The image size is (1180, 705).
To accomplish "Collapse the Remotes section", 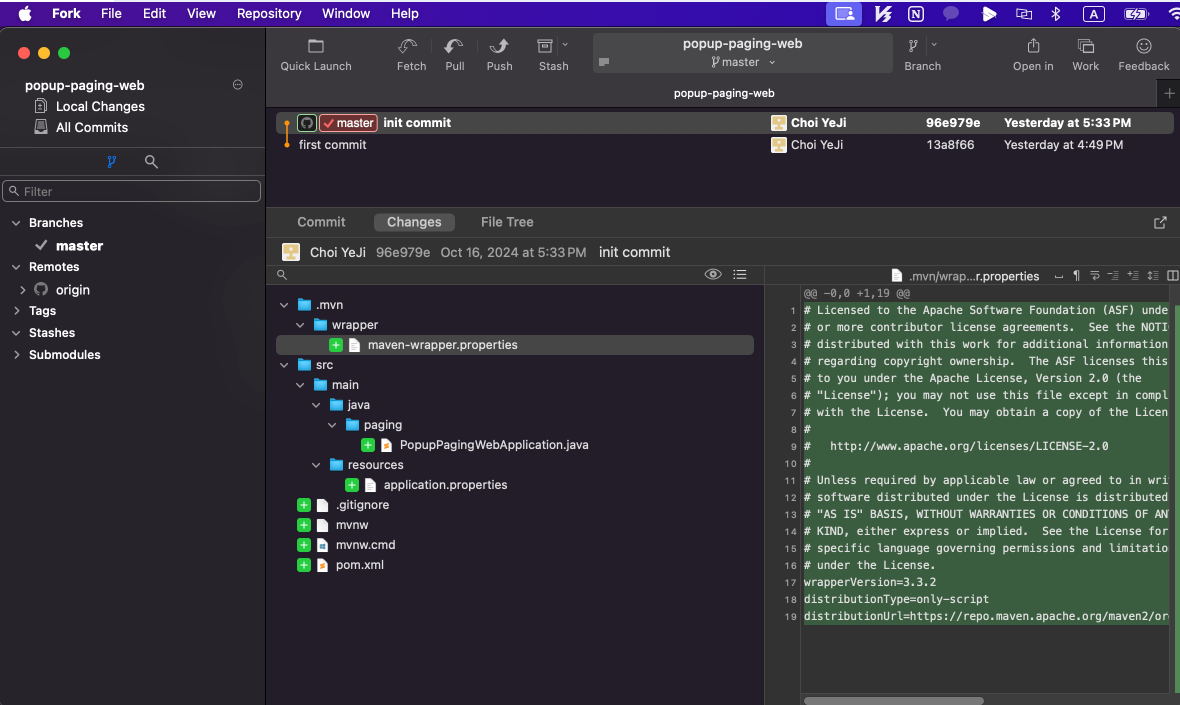I will pos(16,267).
